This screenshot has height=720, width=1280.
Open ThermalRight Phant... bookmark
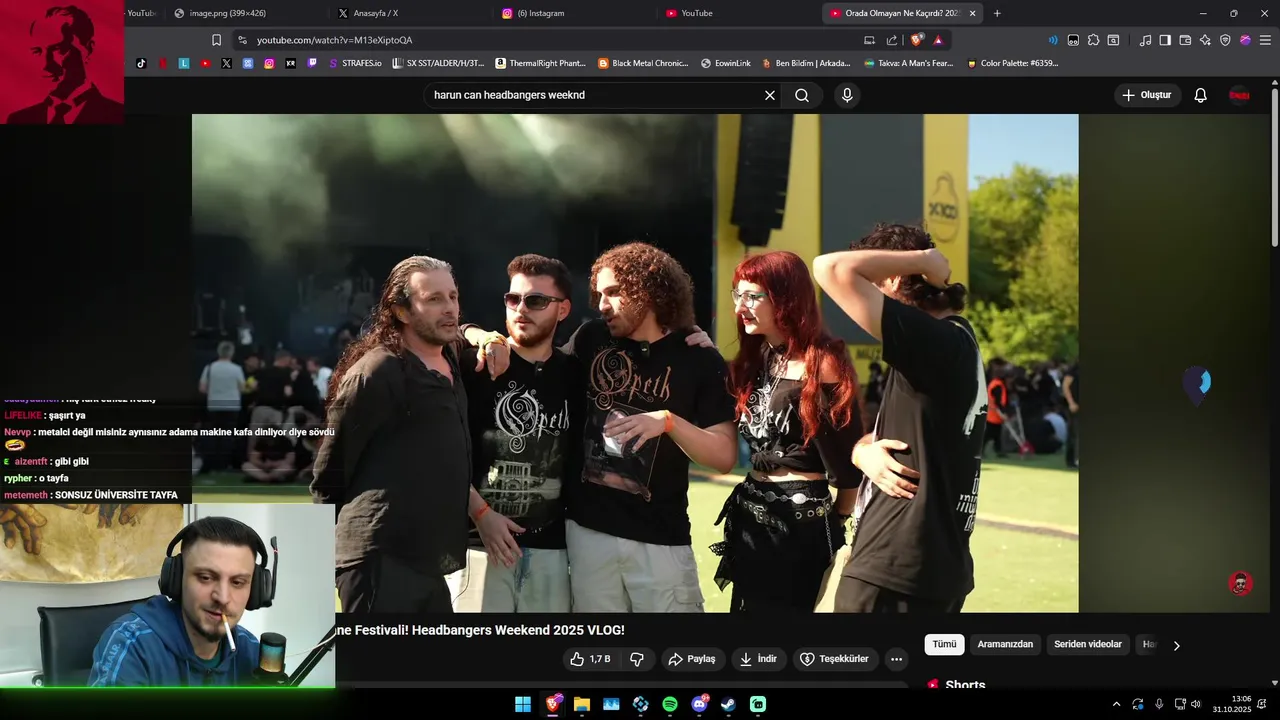(540, 63)
